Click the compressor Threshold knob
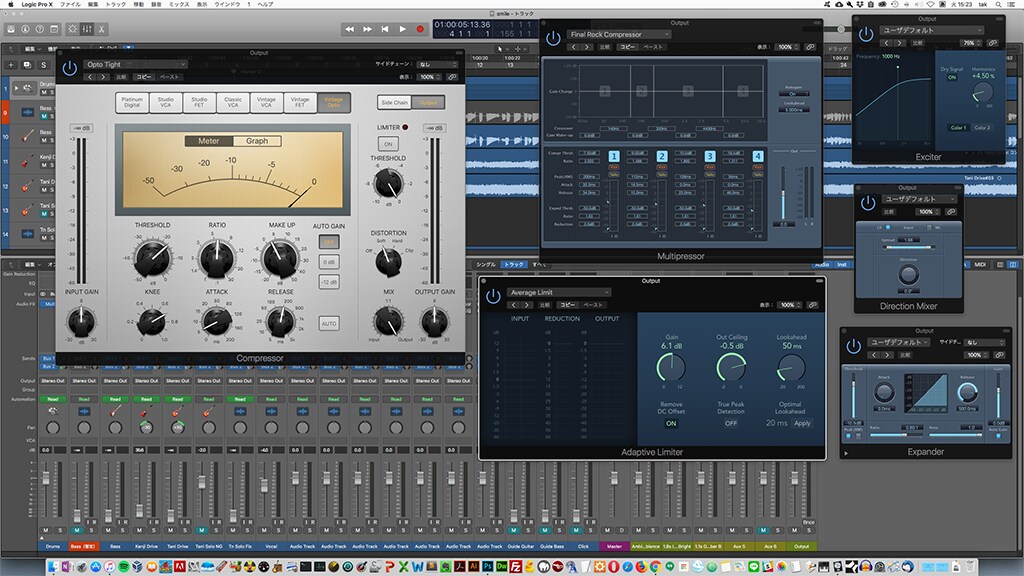 click(152, 258)
